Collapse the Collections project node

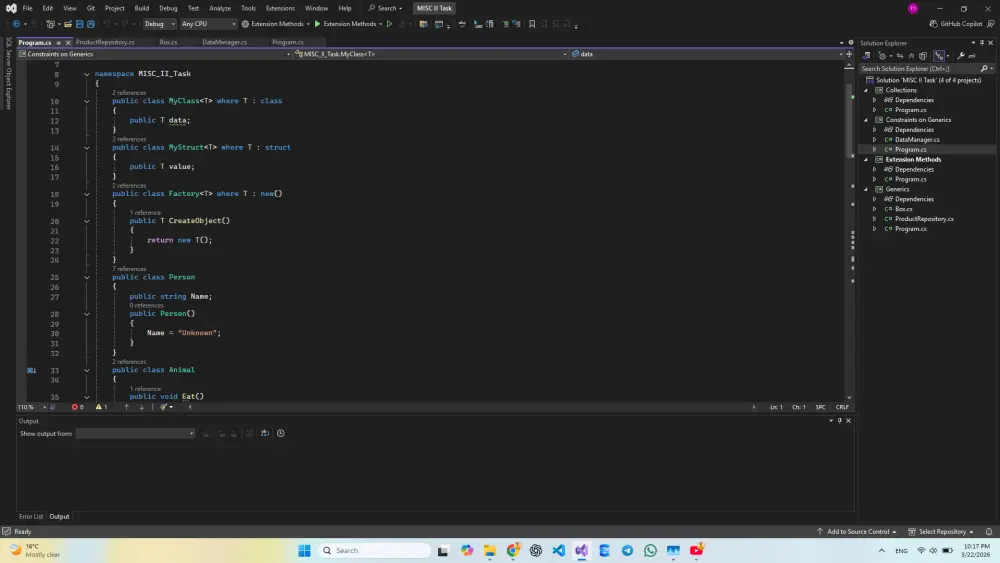point(866,90)
